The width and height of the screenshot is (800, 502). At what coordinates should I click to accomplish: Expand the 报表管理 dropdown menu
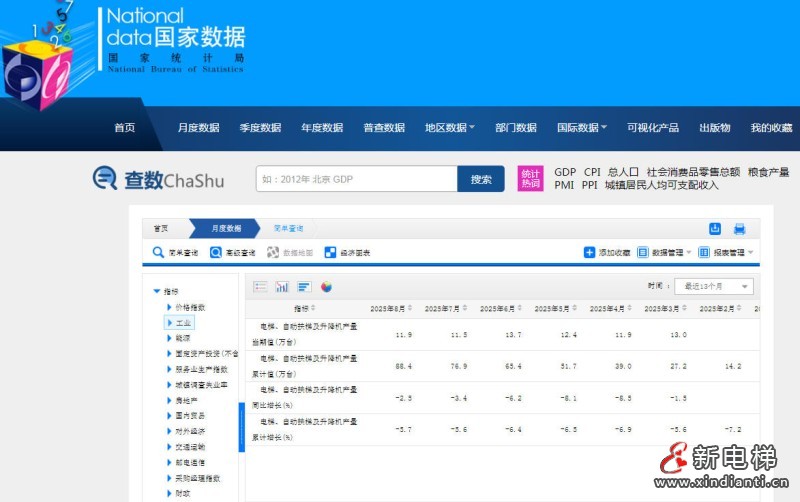click(x=726, y=253)
